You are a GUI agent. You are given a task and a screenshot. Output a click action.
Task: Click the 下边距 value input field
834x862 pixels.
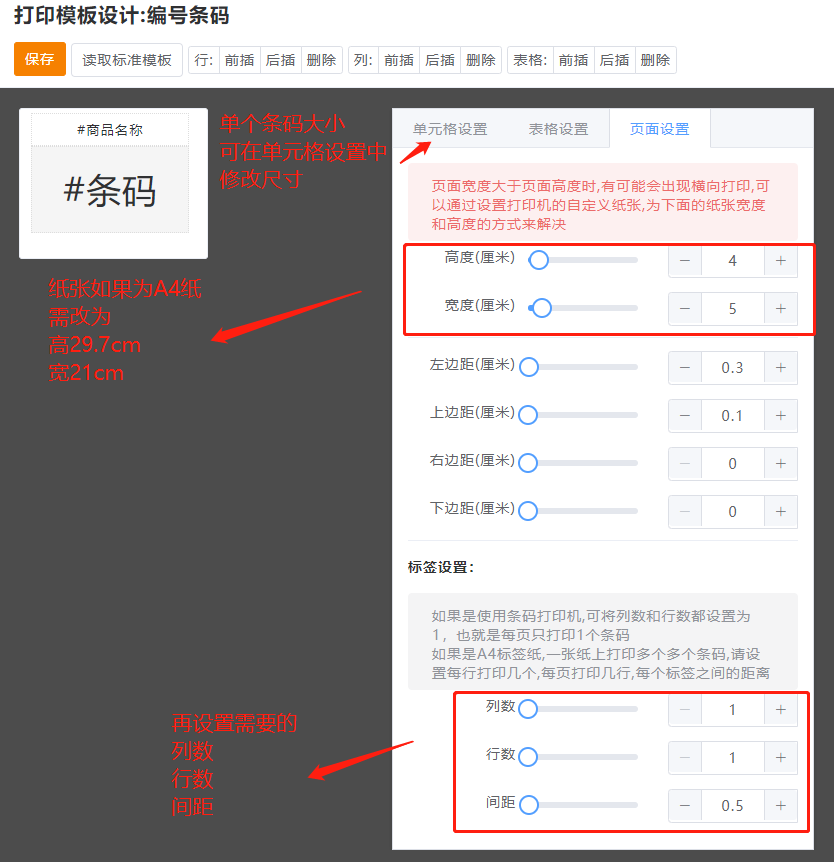click(732, 512)
